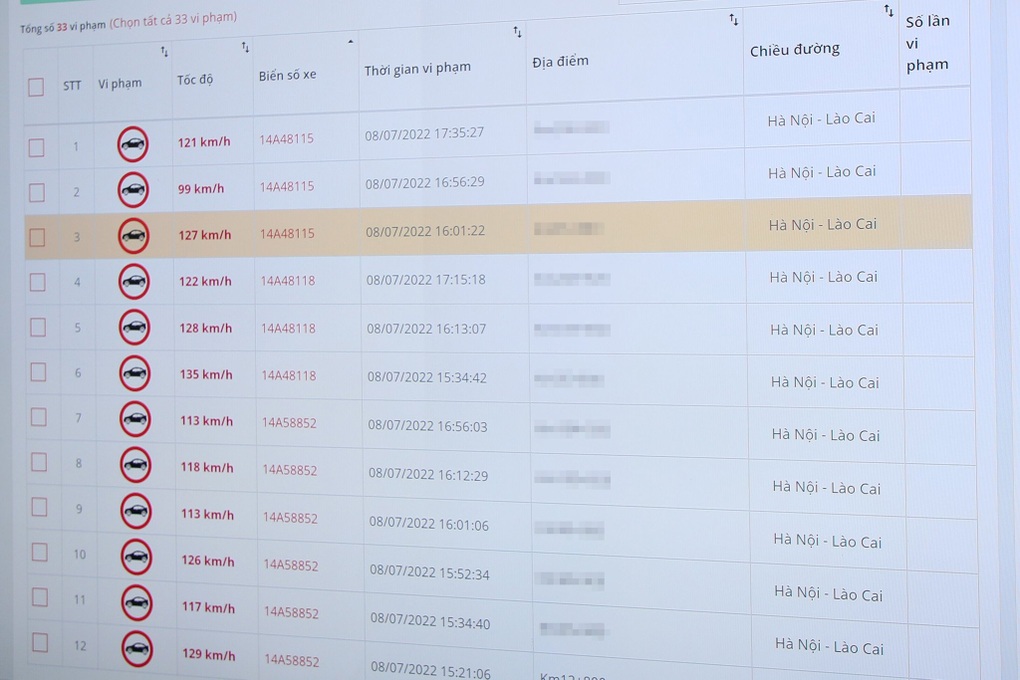Click time '08/07/2022 15:52:34'
1020x680 pixels.
click(x=430, y=572)
